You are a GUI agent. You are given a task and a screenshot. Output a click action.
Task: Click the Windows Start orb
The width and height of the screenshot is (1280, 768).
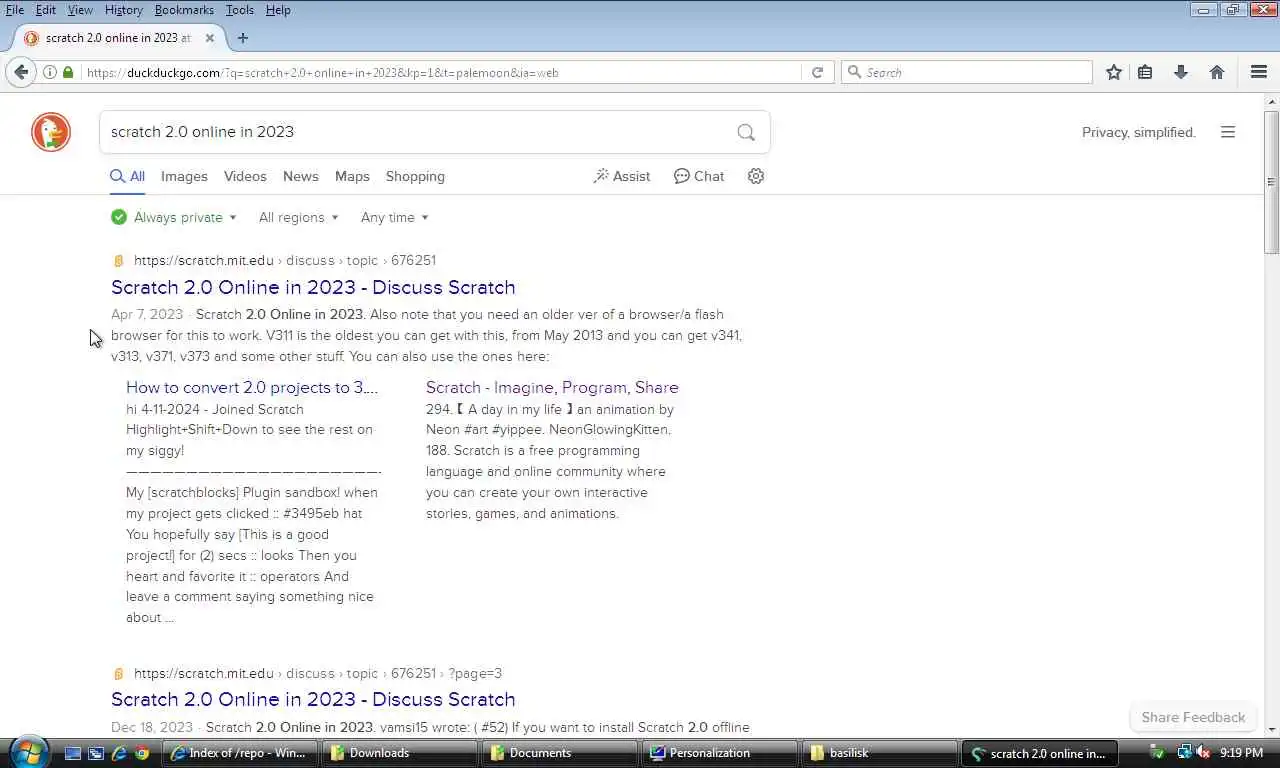click(27, 751)
